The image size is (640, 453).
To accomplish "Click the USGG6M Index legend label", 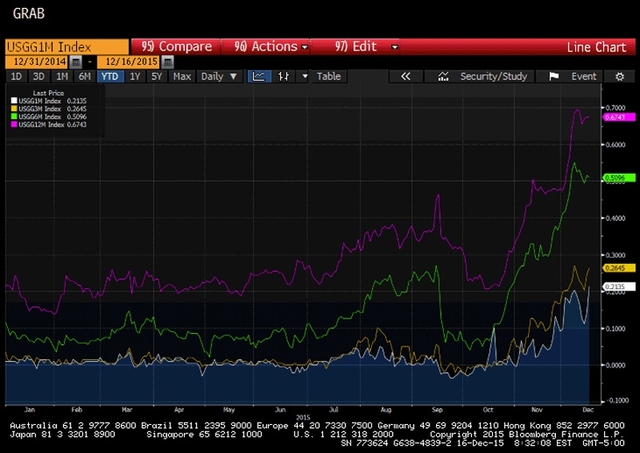I will click(40, 117).
